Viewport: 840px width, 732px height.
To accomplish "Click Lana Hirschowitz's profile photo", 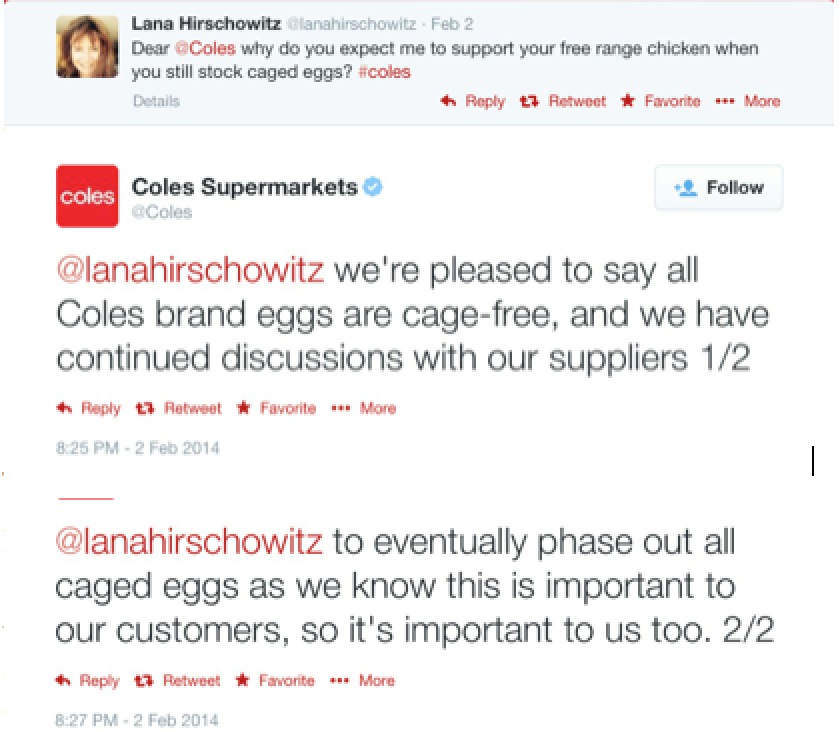I will (87, 47).
